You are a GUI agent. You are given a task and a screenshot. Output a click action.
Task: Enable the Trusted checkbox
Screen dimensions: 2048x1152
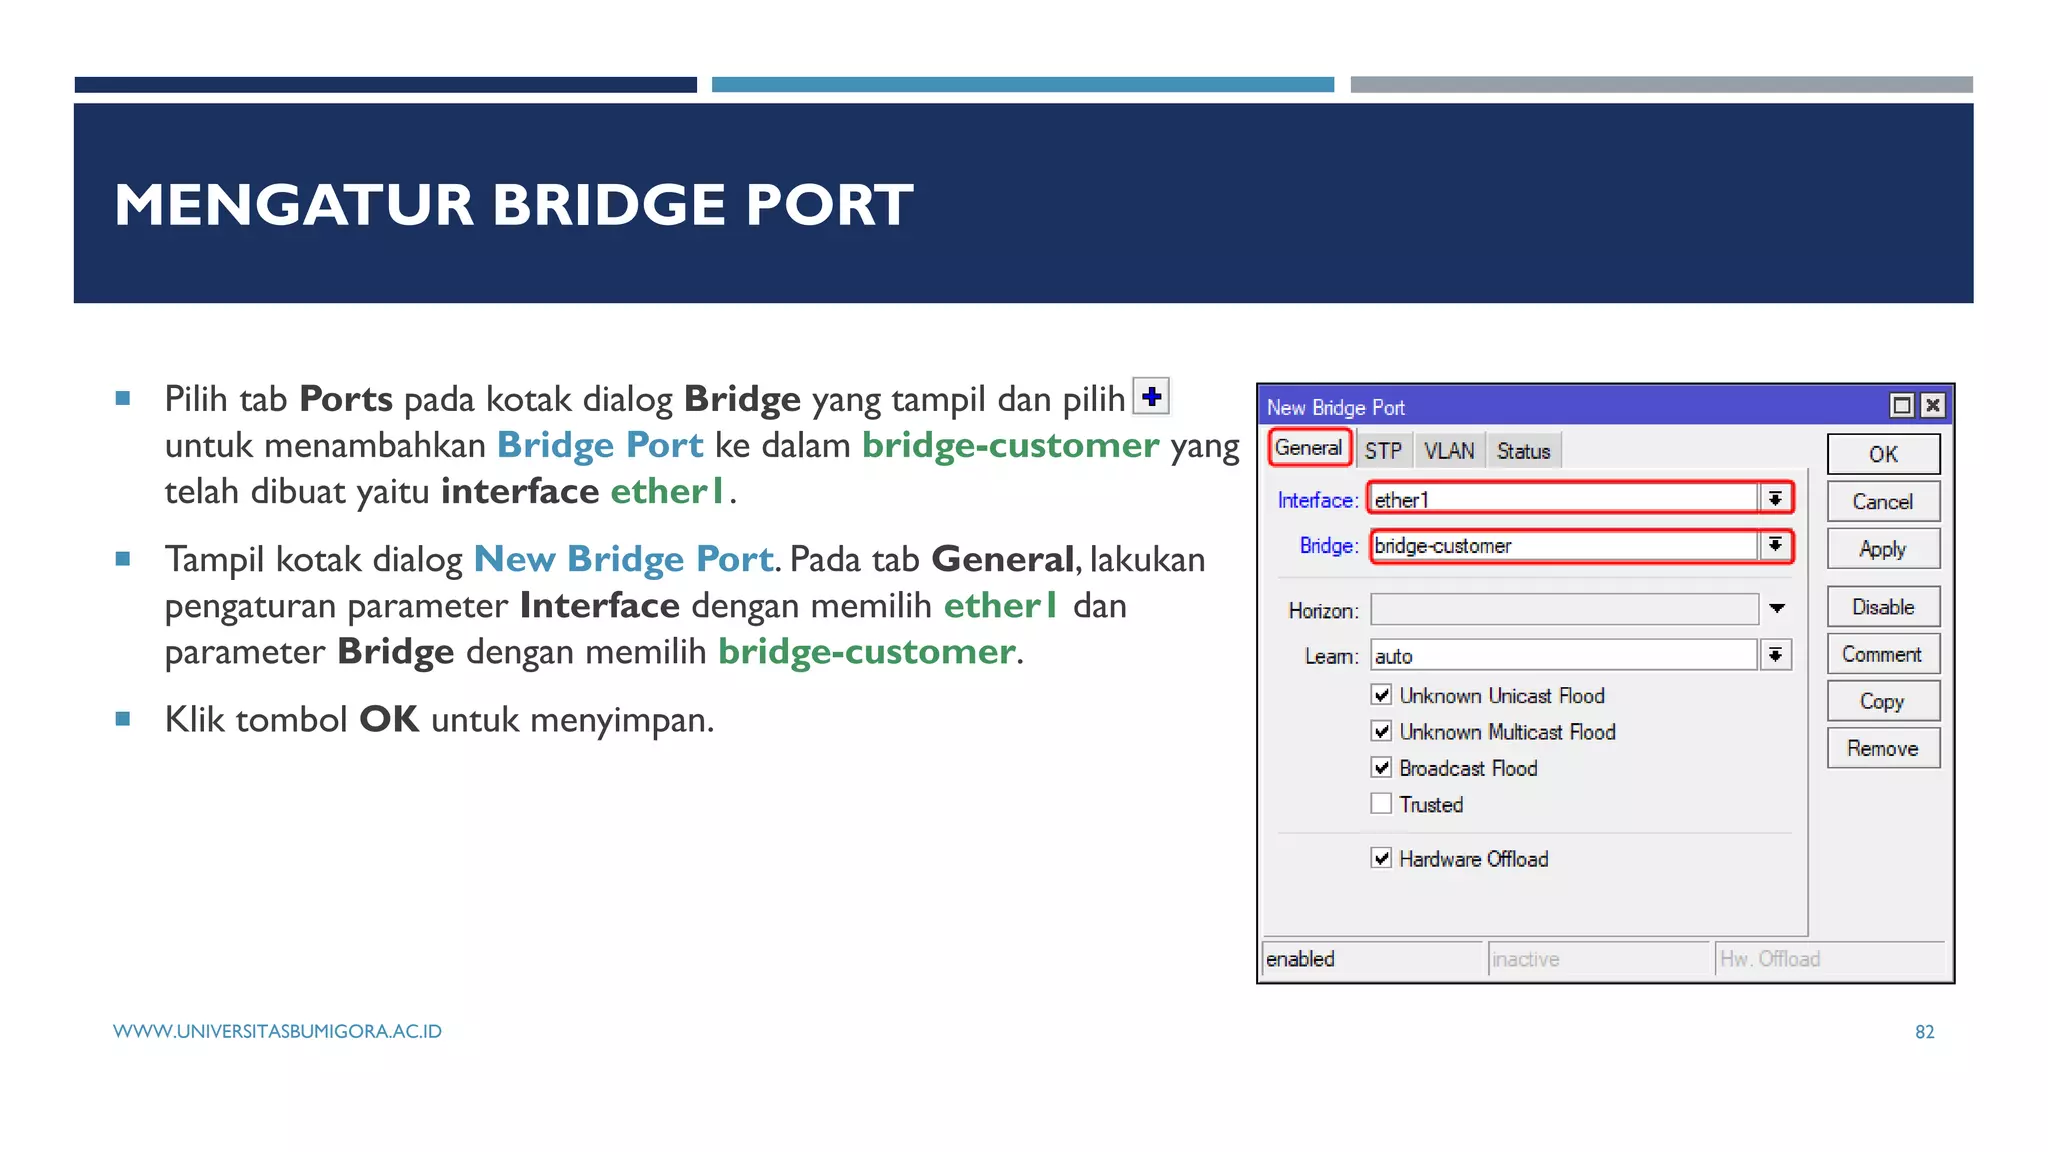coord(1381,803)
